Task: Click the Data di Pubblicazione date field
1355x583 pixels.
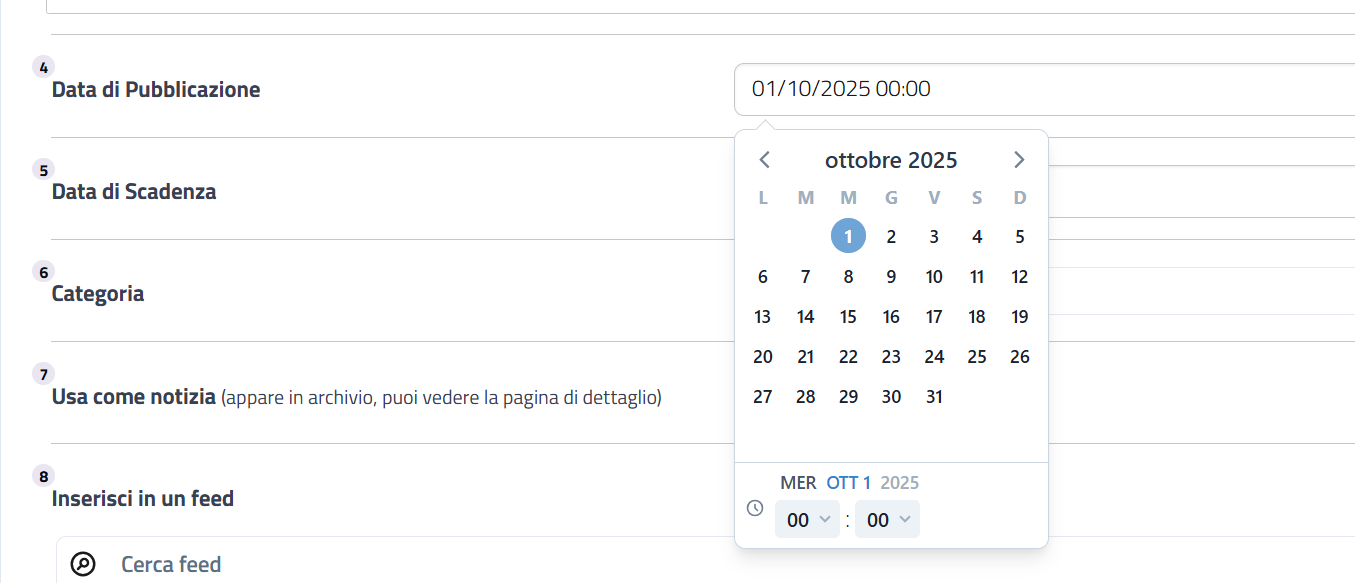Action: [1040, 90]
